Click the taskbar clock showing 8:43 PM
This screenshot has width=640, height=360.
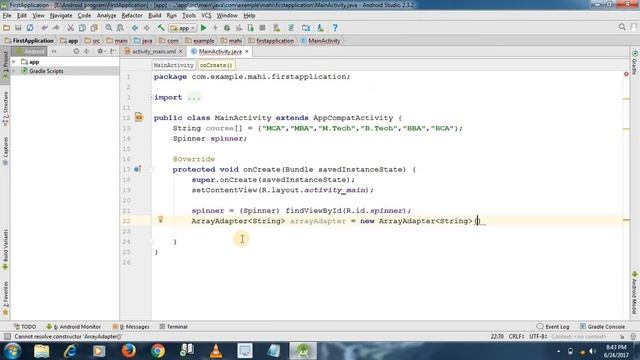click(616, 351)
